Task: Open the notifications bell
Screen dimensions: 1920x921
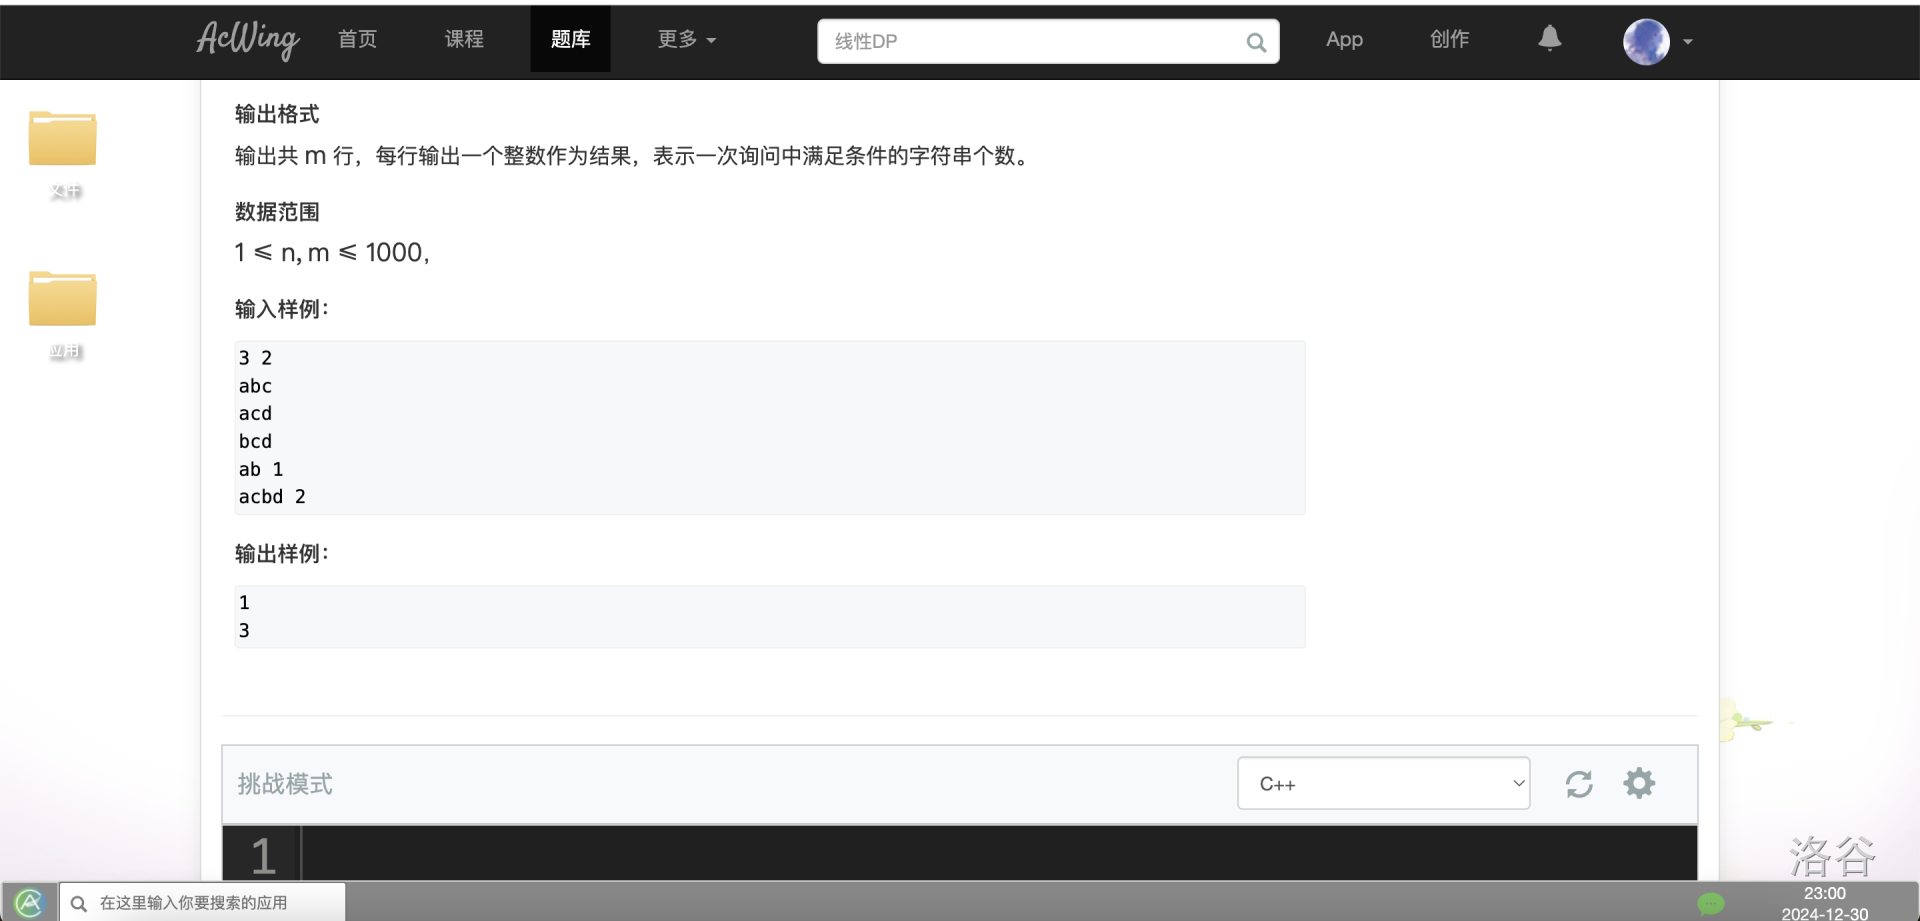Action: 1549,39
